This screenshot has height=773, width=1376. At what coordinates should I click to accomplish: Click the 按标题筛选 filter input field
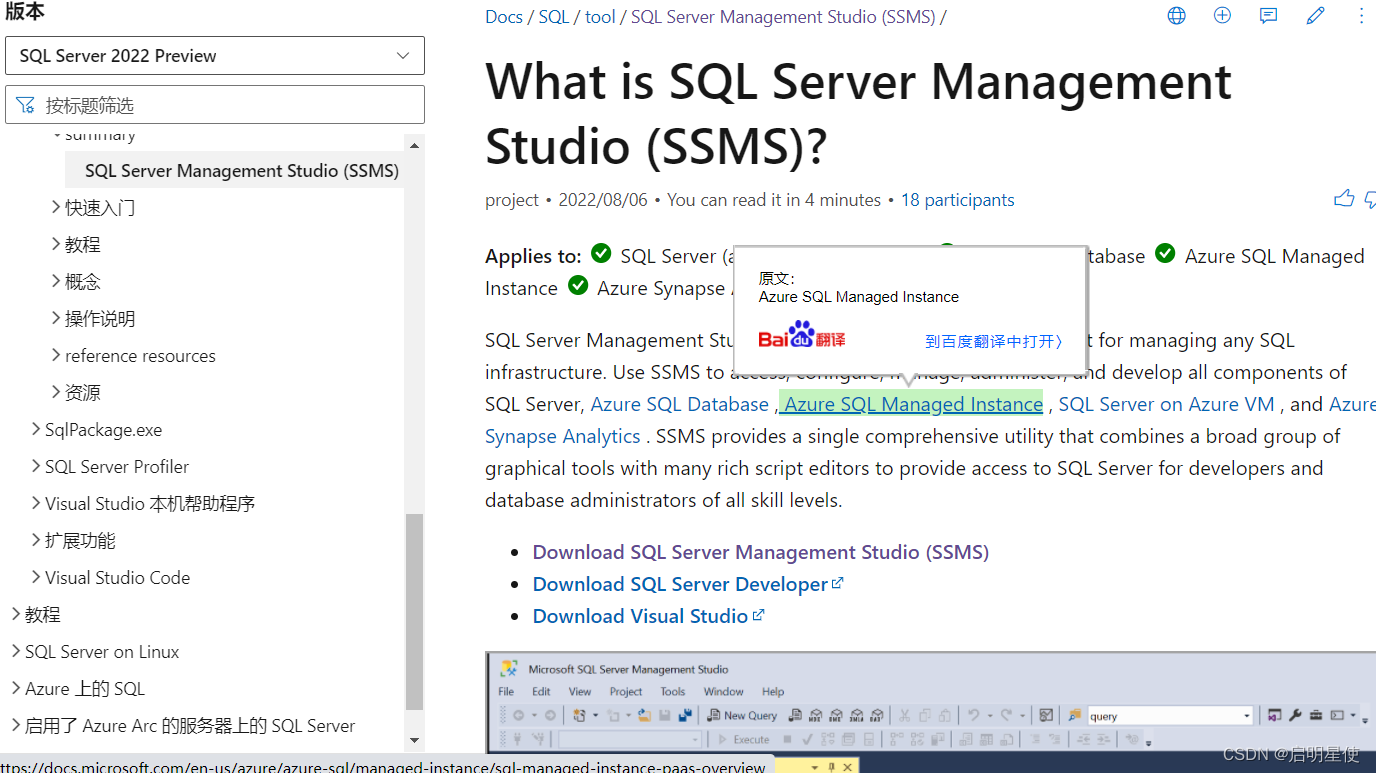pos(215,105)
